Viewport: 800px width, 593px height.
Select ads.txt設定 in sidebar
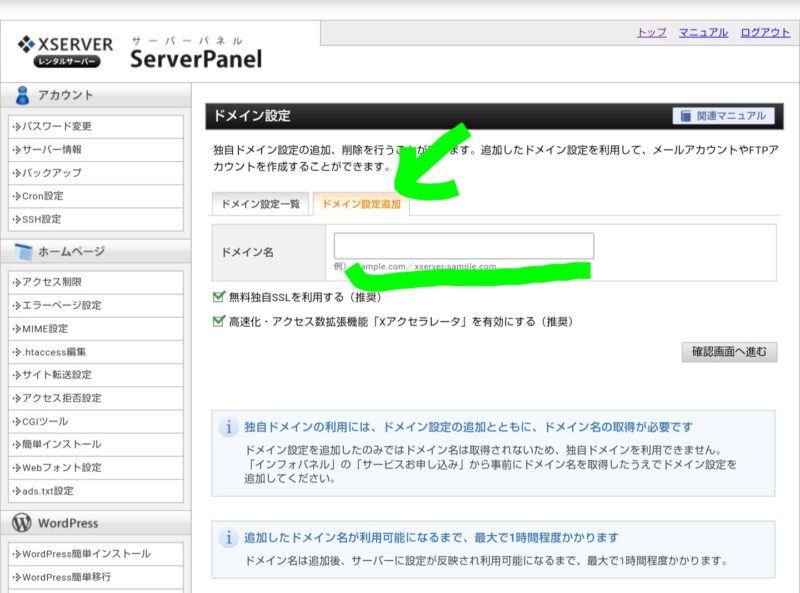tap(96, 491)
